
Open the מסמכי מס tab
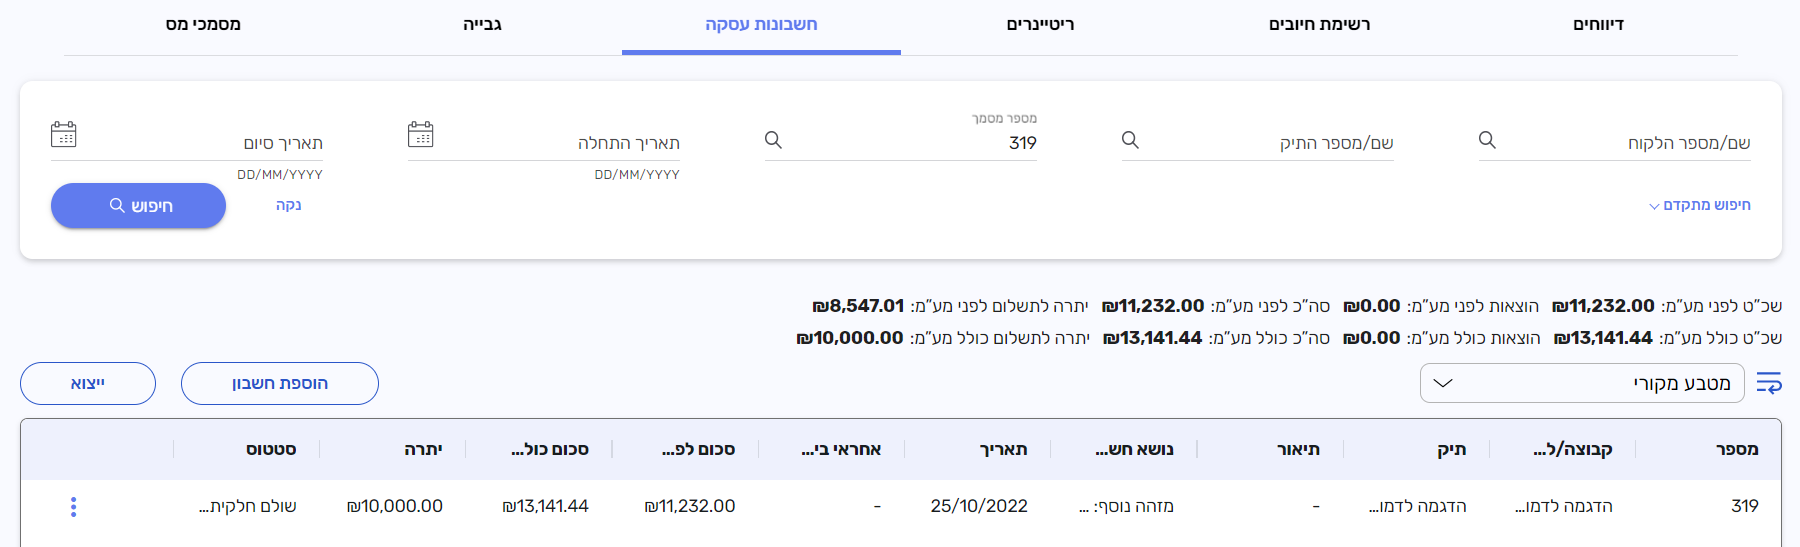(203, 24)
